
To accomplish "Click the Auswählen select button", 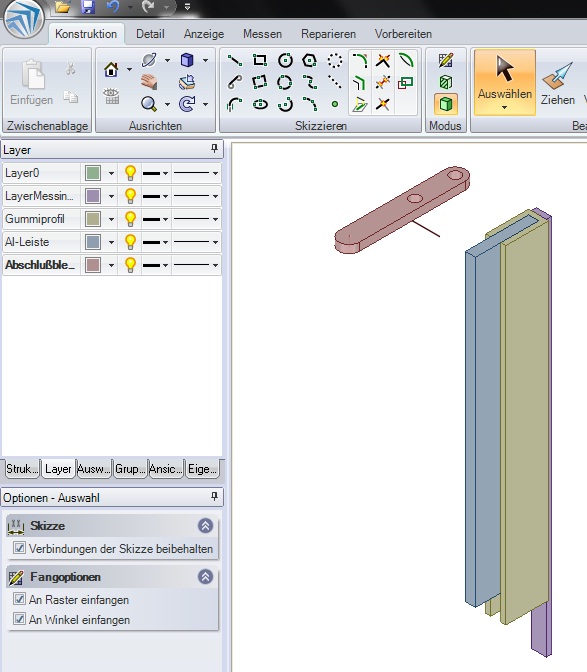I will (x=505, y=82).
